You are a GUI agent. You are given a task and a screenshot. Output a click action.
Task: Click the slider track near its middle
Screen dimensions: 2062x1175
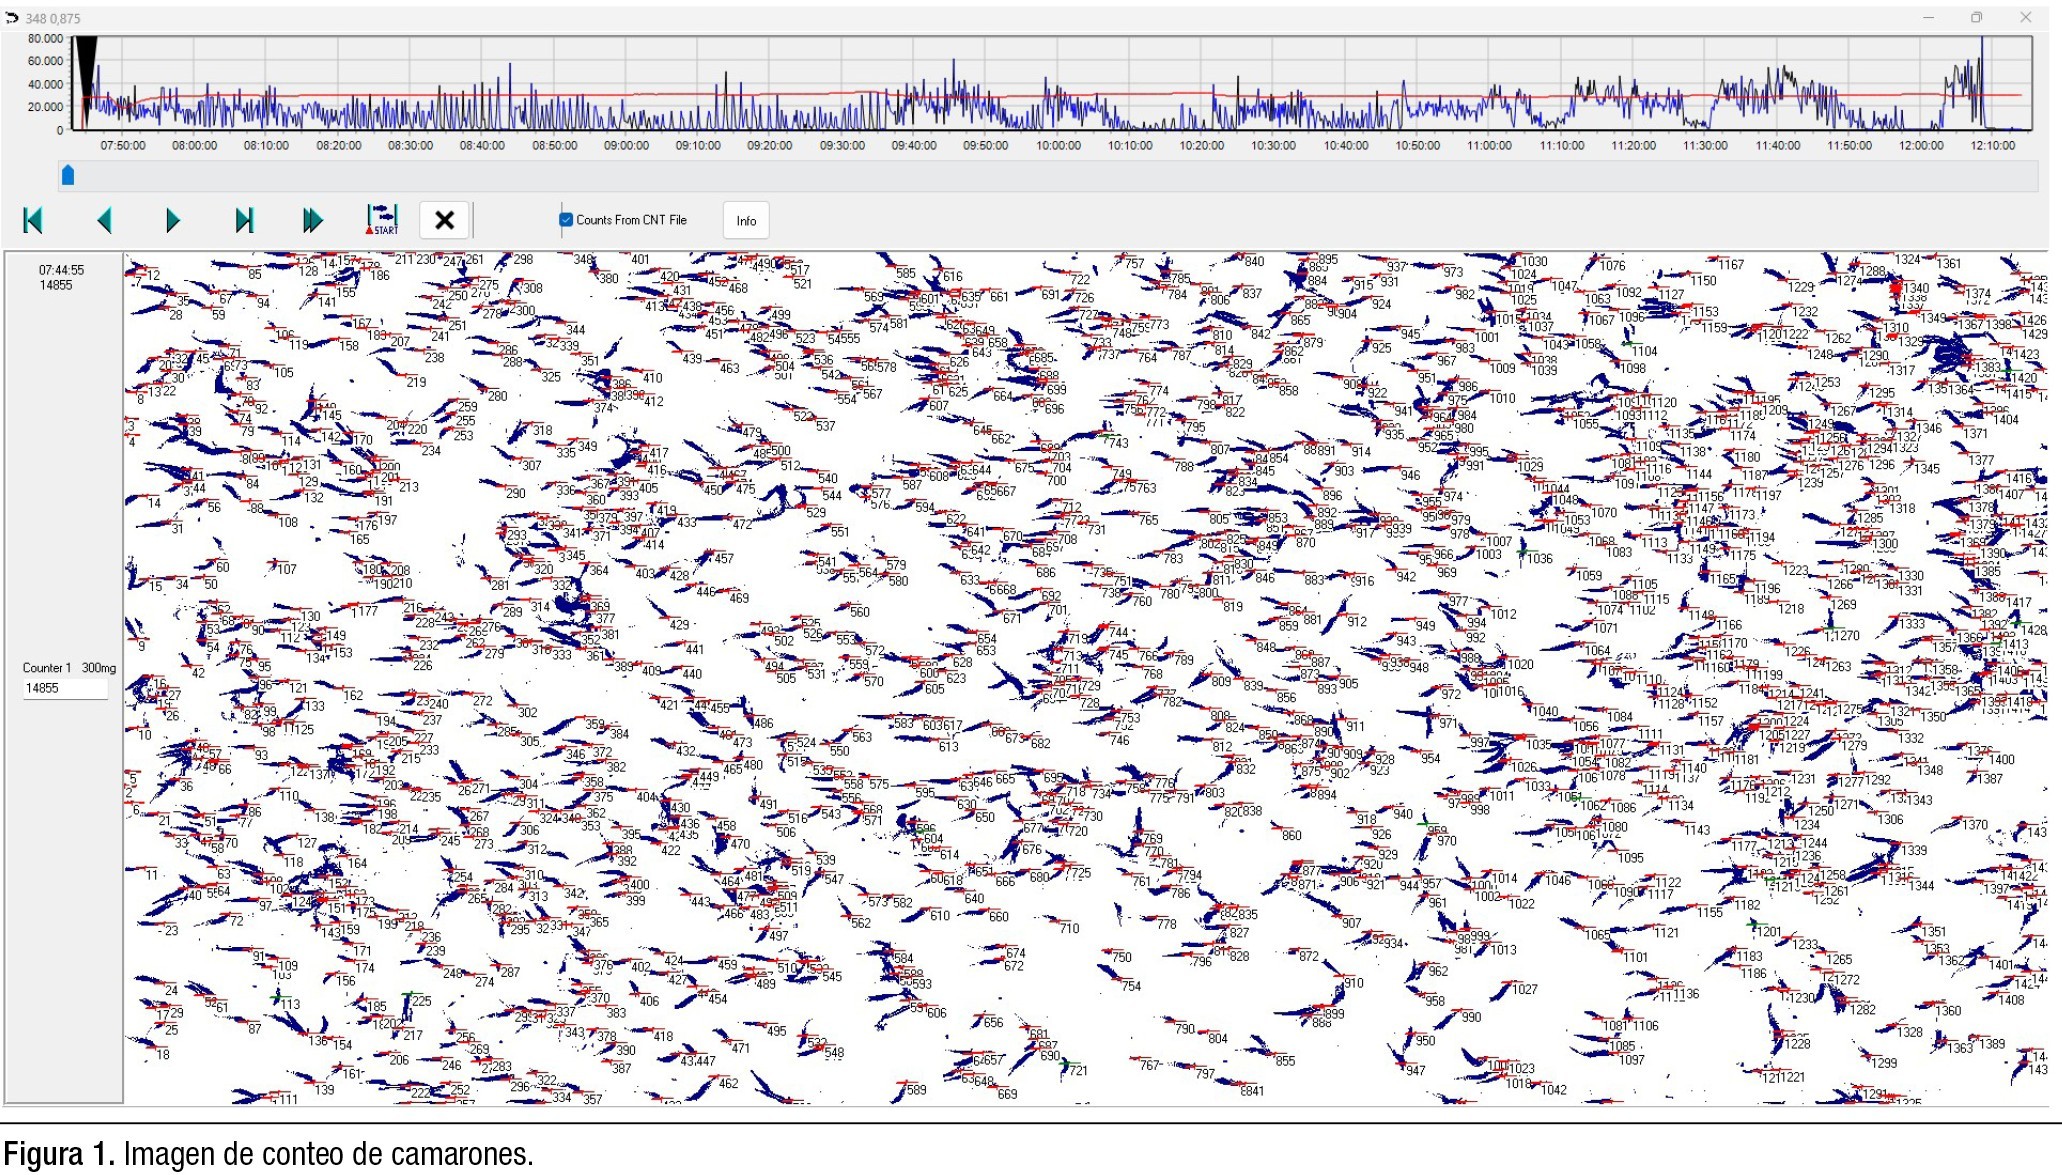pyautogui.click(x=1050, y=176)
